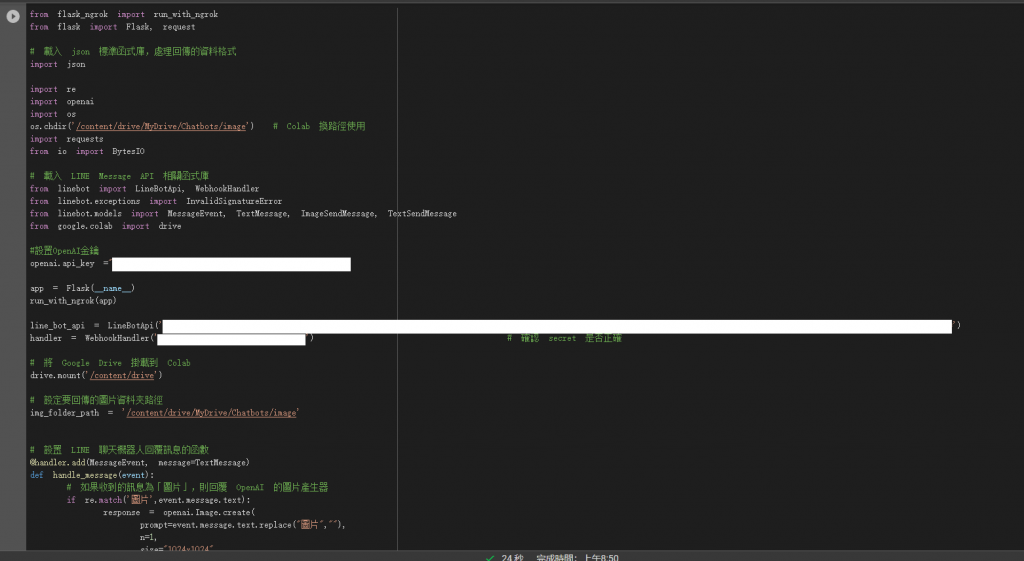Click the 'def handle_message(event):' line
1024x561 pixels.
tap(92, 475)
